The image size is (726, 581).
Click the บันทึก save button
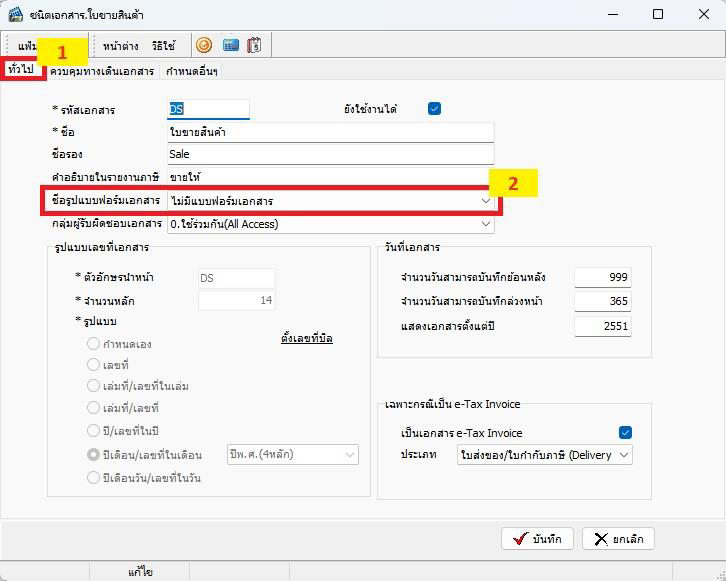[x=537, y=539]
